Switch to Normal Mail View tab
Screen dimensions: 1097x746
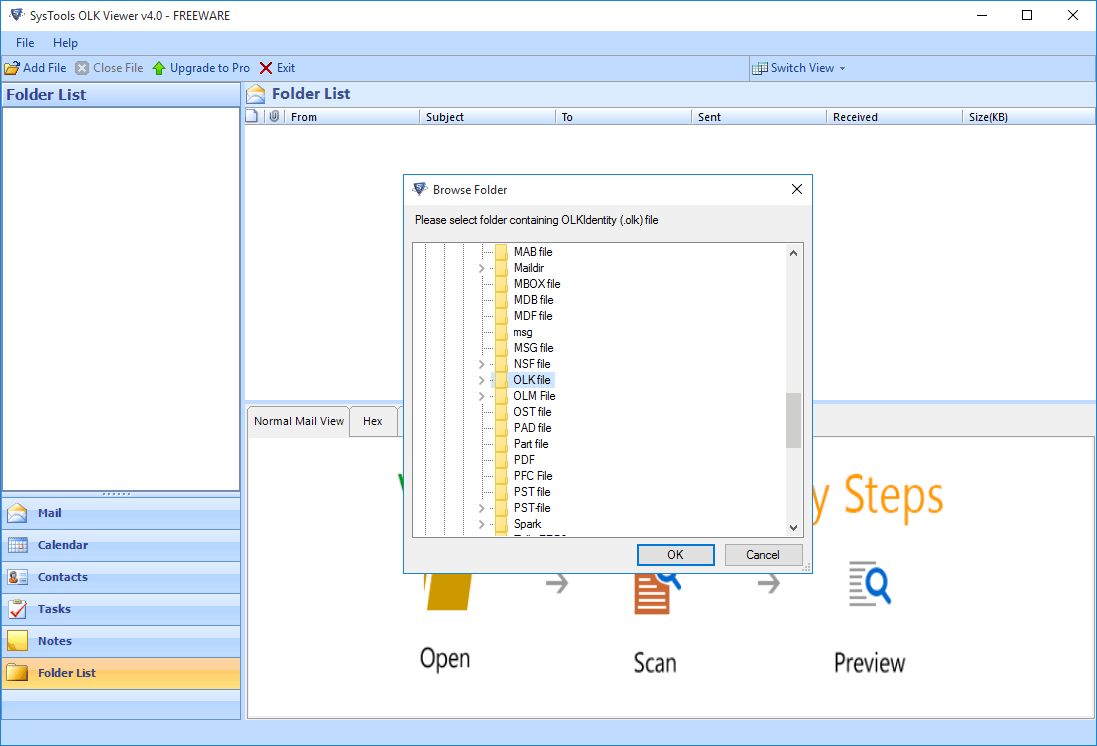pos(299,421)
